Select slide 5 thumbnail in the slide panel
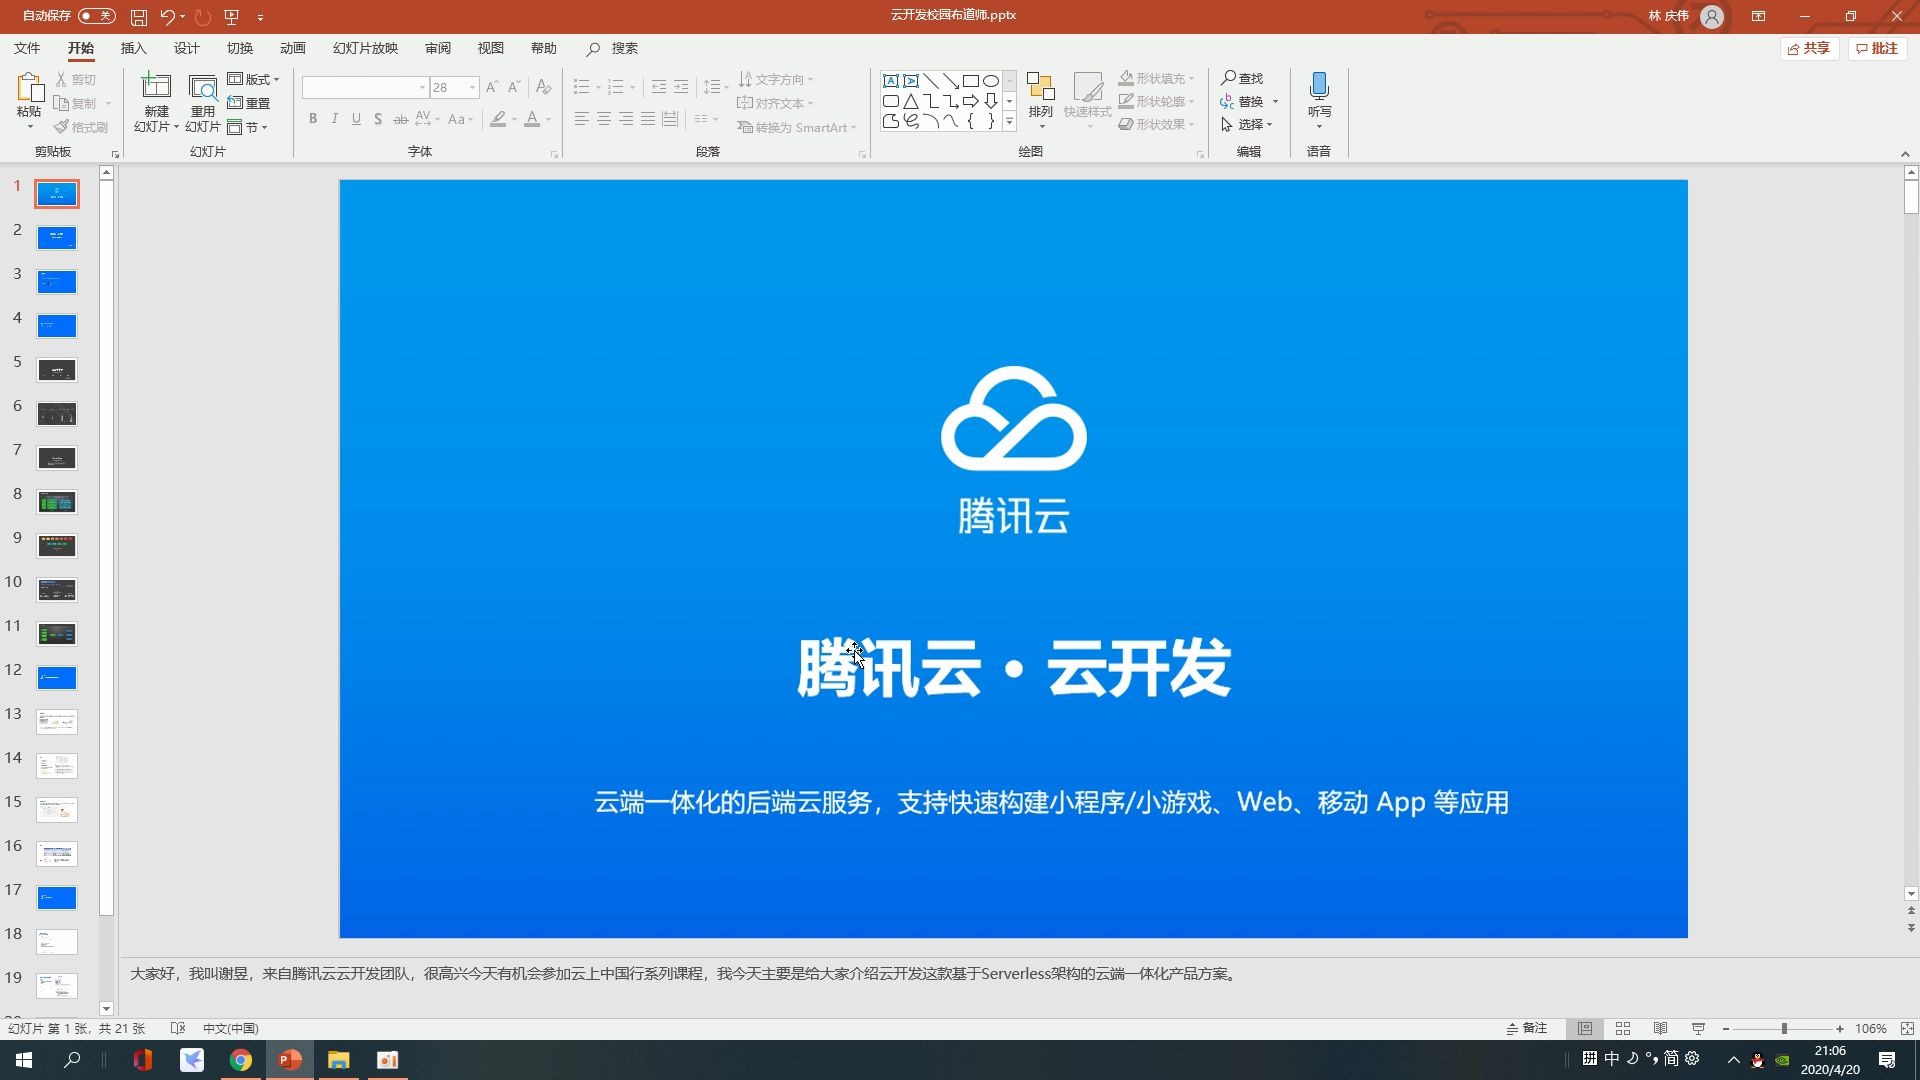The width and height of the screenshot is (1920, 1080). 57,369
